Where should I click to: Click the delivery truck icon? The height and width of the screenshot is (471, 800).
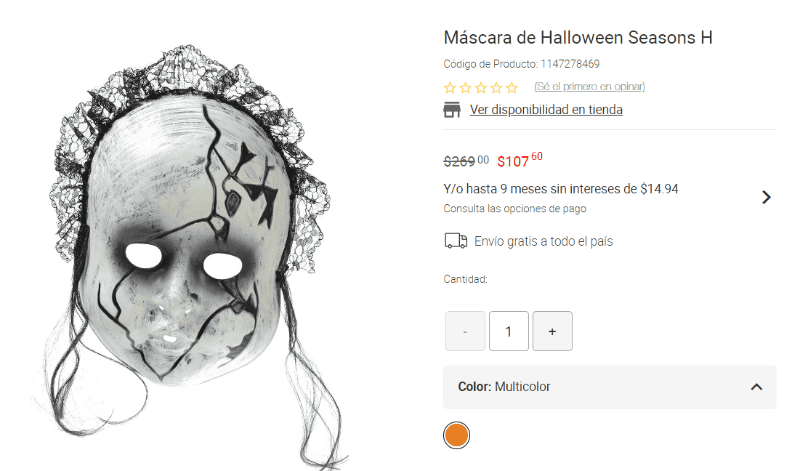455,241
